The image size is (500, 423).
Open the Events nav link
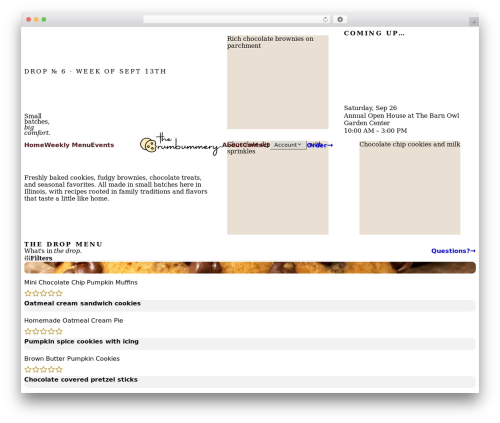[x=102, y=145]
